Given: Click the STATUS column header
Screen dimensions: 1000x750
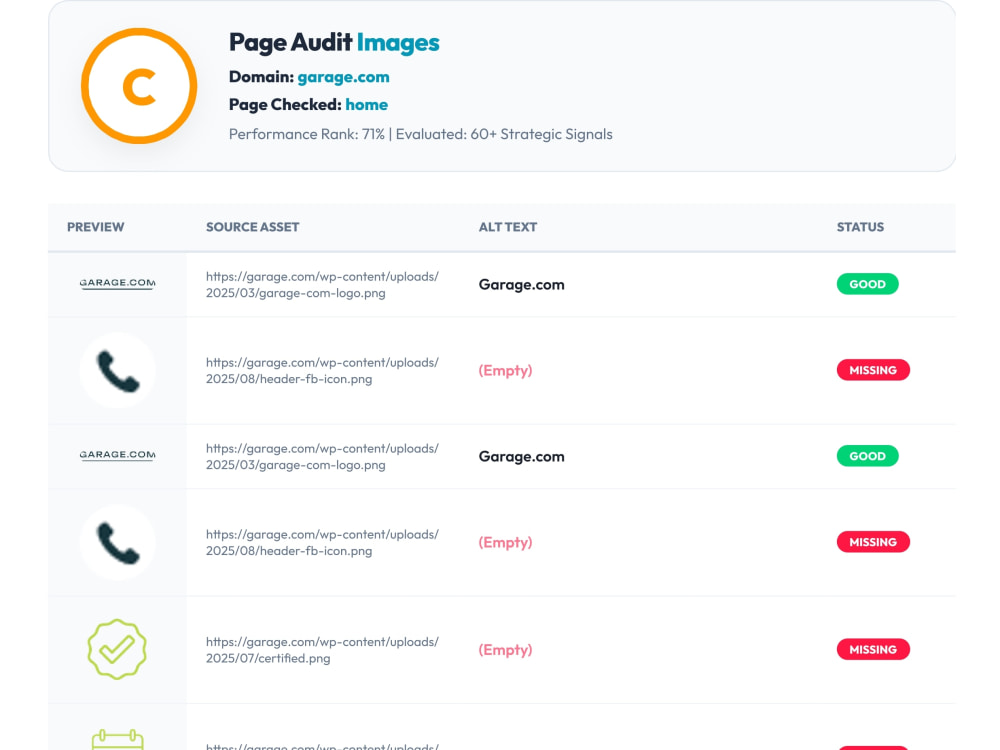Looking at the screenshot, I should click(x=860, y=227).
